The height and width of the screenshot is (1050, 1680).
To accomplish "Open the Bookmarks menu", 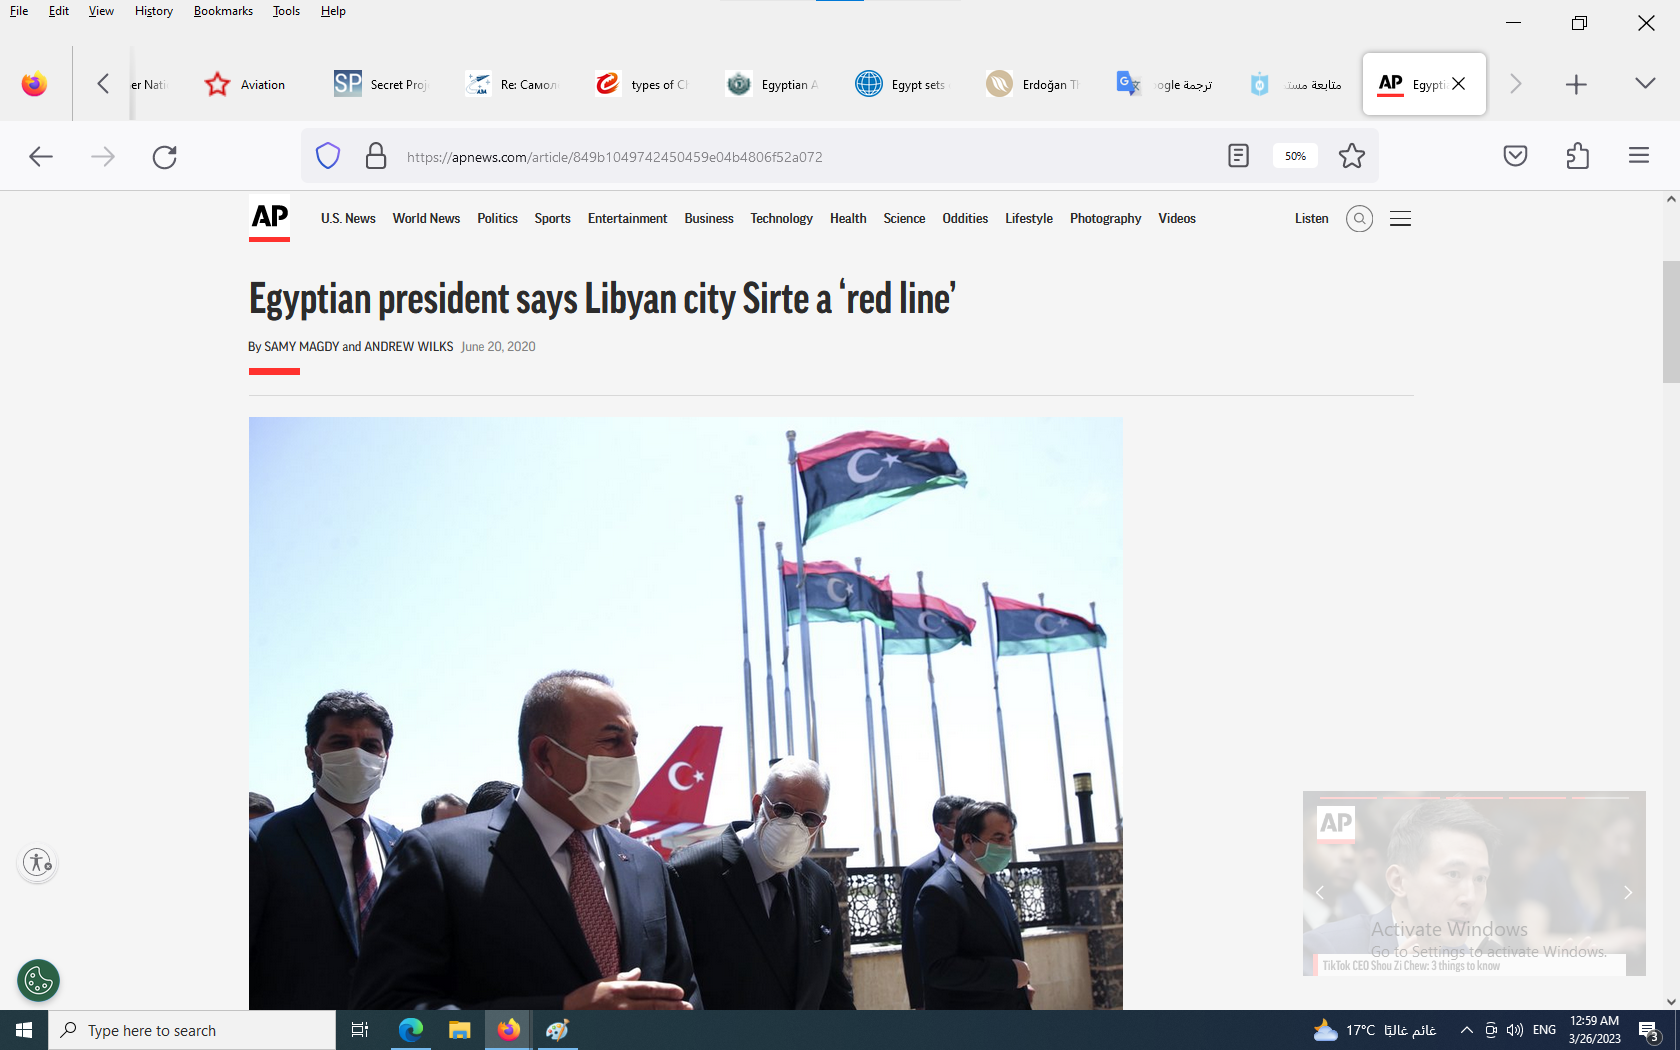I will click(x=223, y=11).
